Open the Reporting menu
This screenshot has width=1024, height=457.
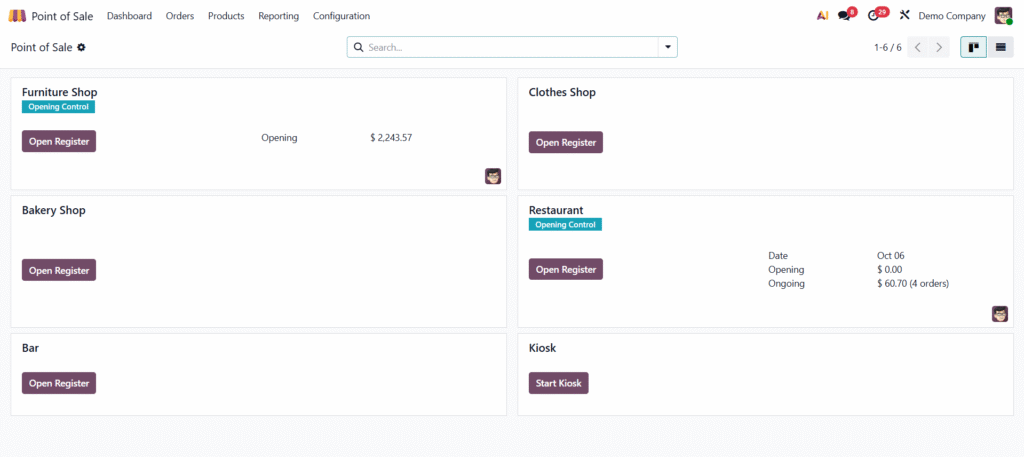coord(278,16)
